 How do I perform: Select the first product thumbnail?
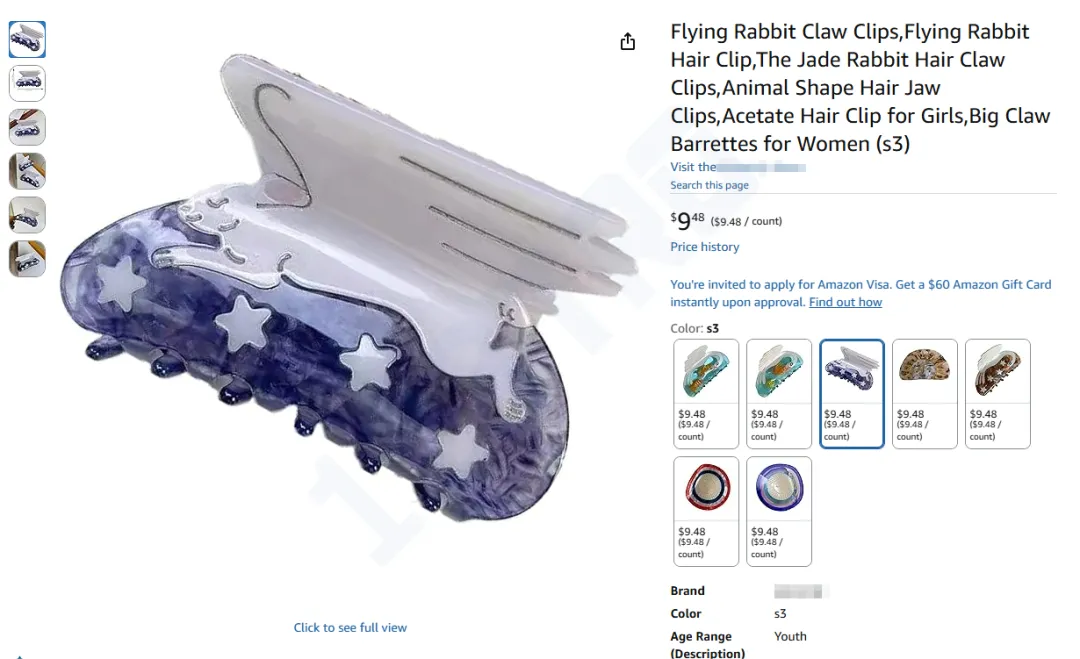click(x=27, y=39)
